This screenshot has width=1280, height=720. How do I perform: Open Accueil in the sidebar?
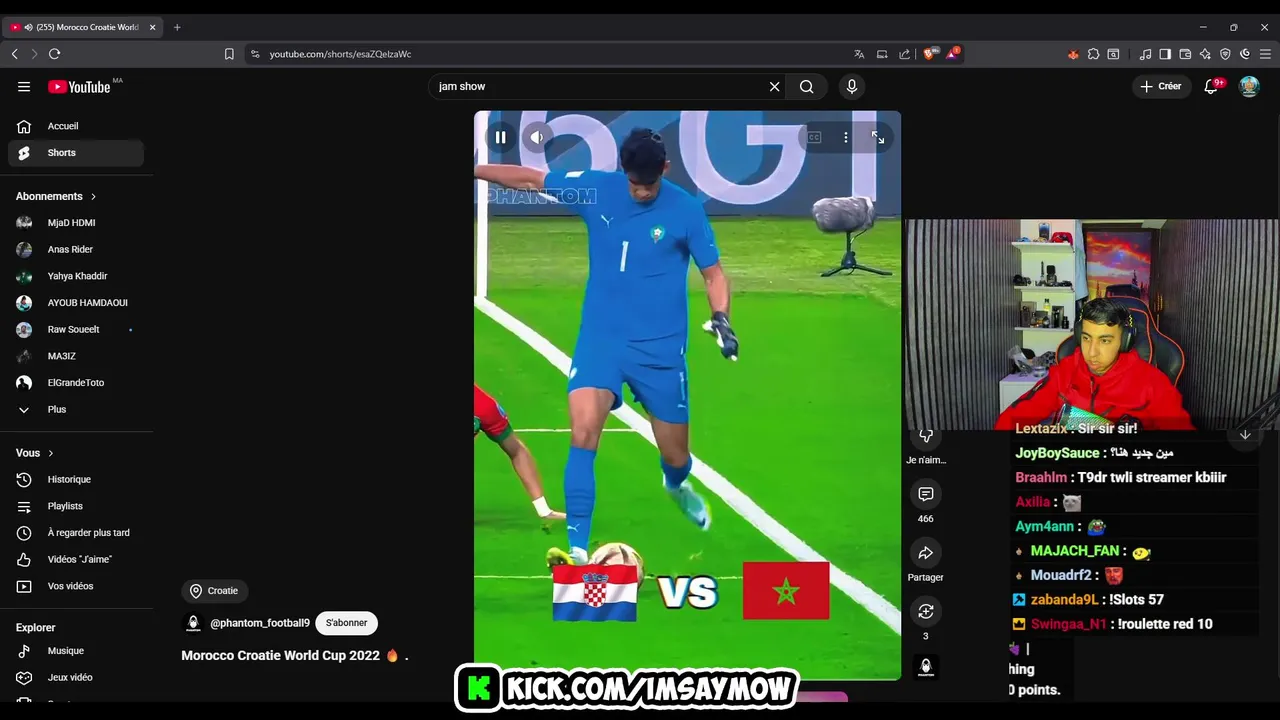76,126
